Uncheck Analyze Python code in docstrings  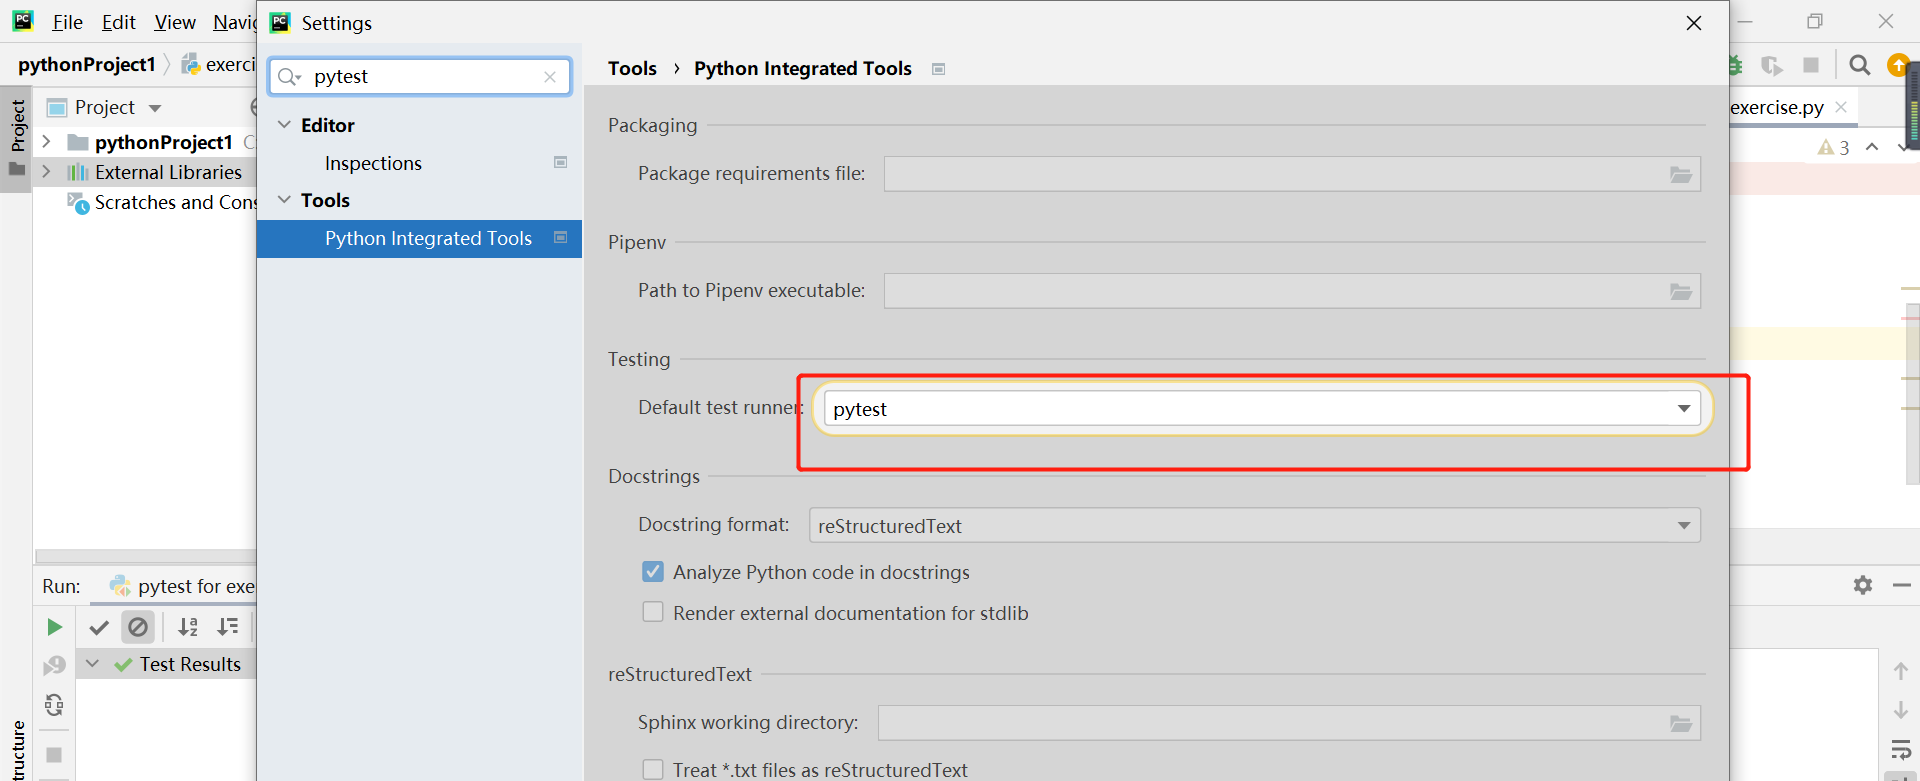(653, 572)
